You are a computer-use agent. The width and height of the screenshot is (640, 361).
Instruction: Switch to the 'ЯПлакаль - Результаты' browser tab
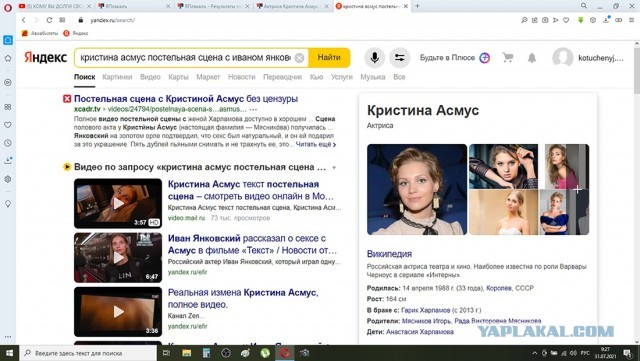tap(213, 6)
